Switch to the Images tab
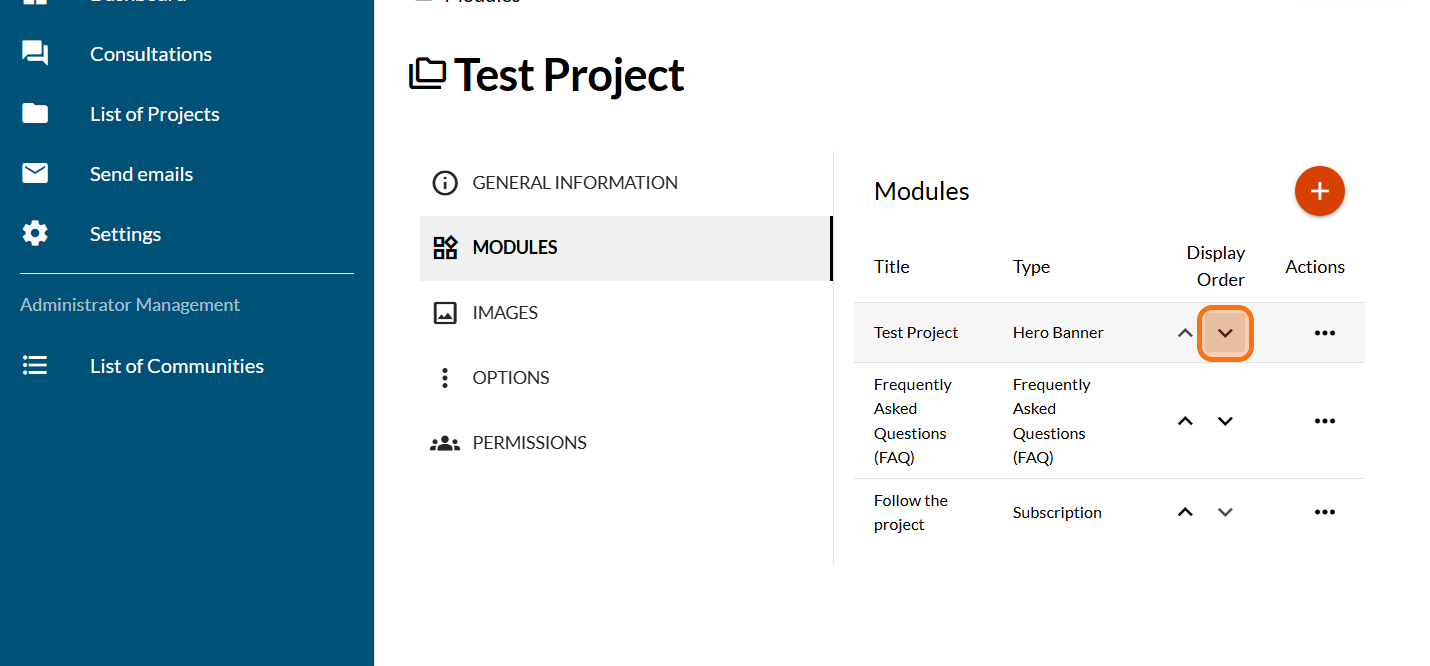This screenshot has width=1430, height=666. click(504, 313)
